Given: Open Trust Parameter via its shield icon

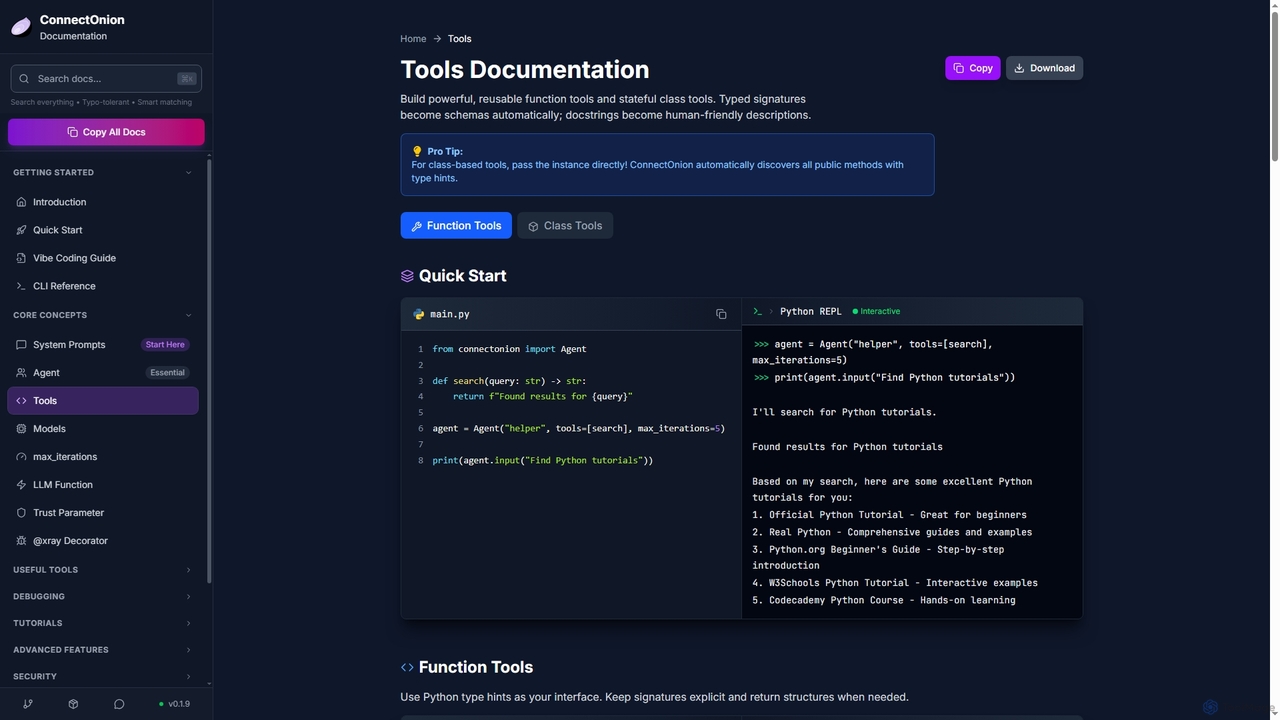Looking at the screenshot, I should (x=22, y=513).
